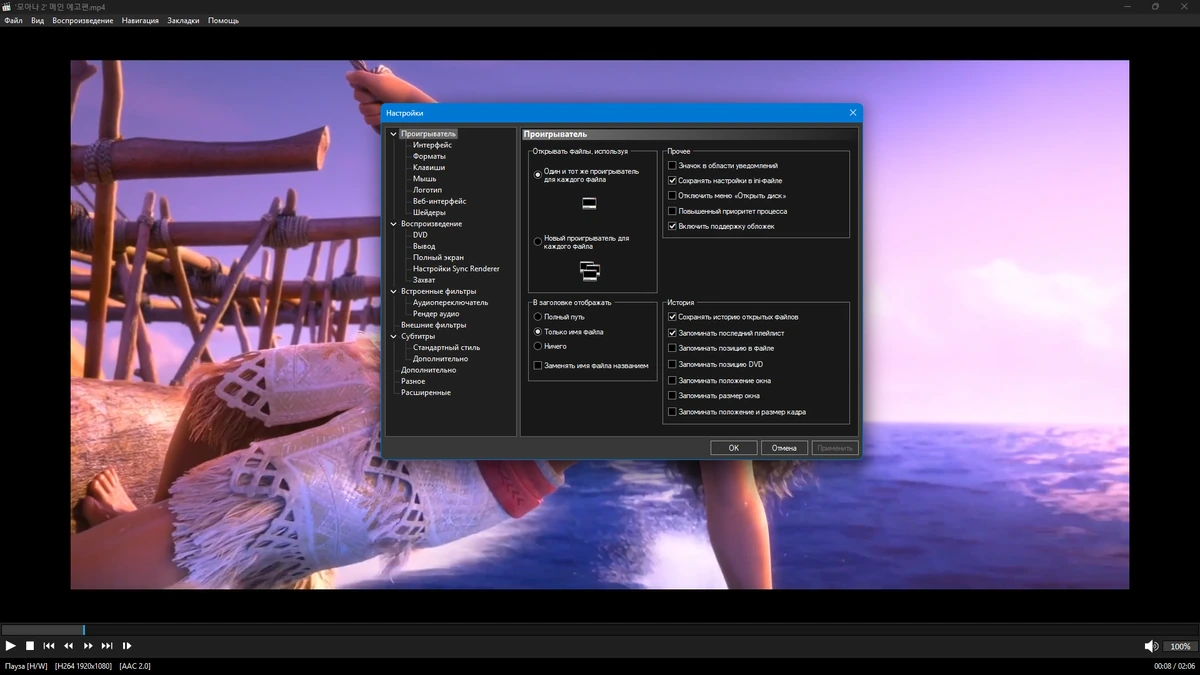1200x675 pixels.
Task: Click the Применить button
Action: click(x=835, y=448)
